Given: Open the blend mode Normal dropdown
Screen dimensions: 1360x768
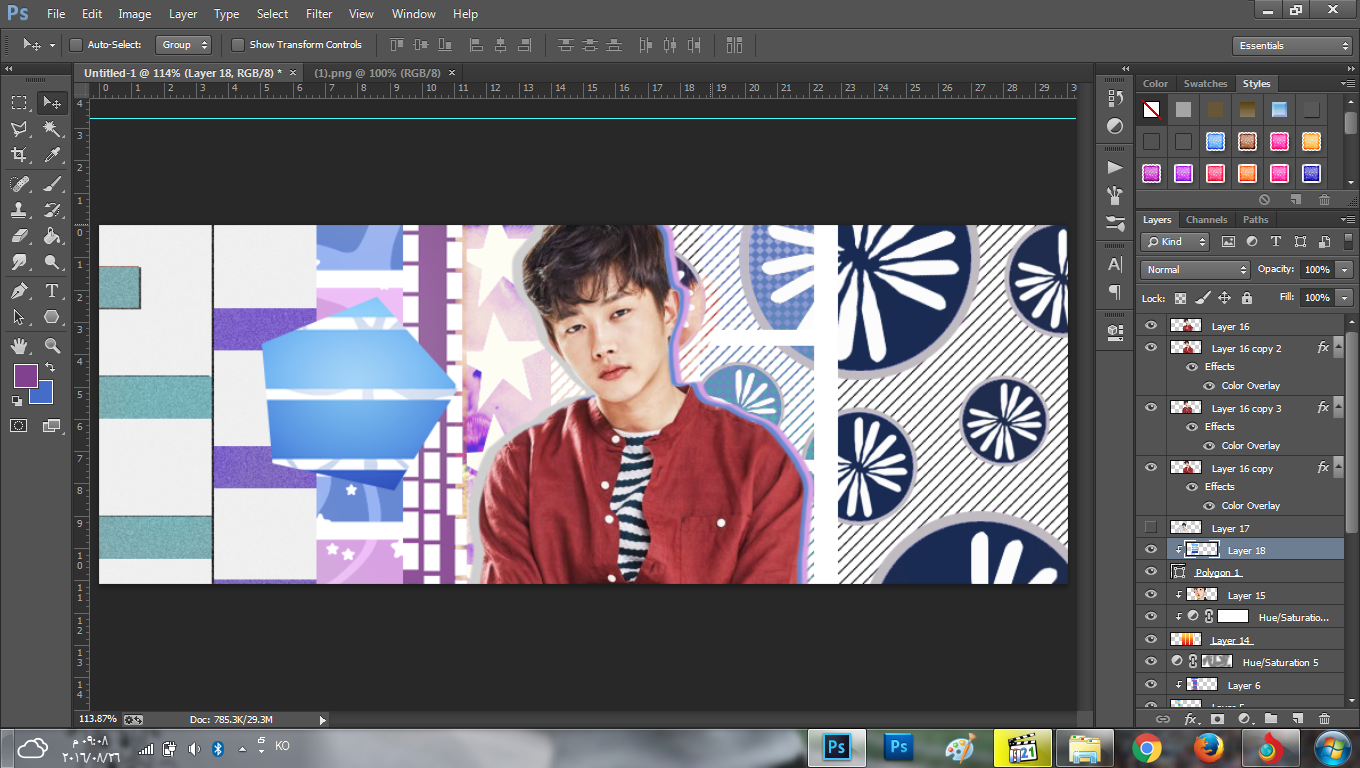Looking at the screenshot, I should tap(1196, 270).
